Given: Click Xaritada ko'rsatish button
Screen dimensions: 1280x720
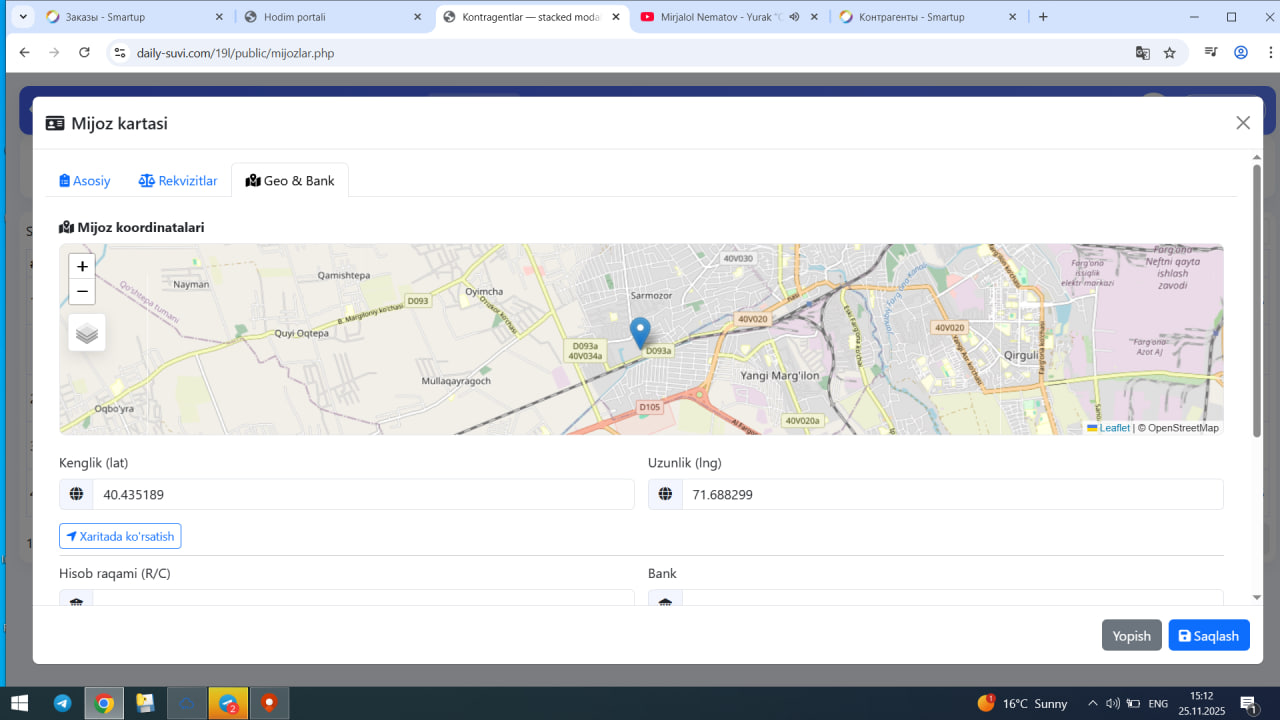Looking at the screenshot, I should point(120,537).
